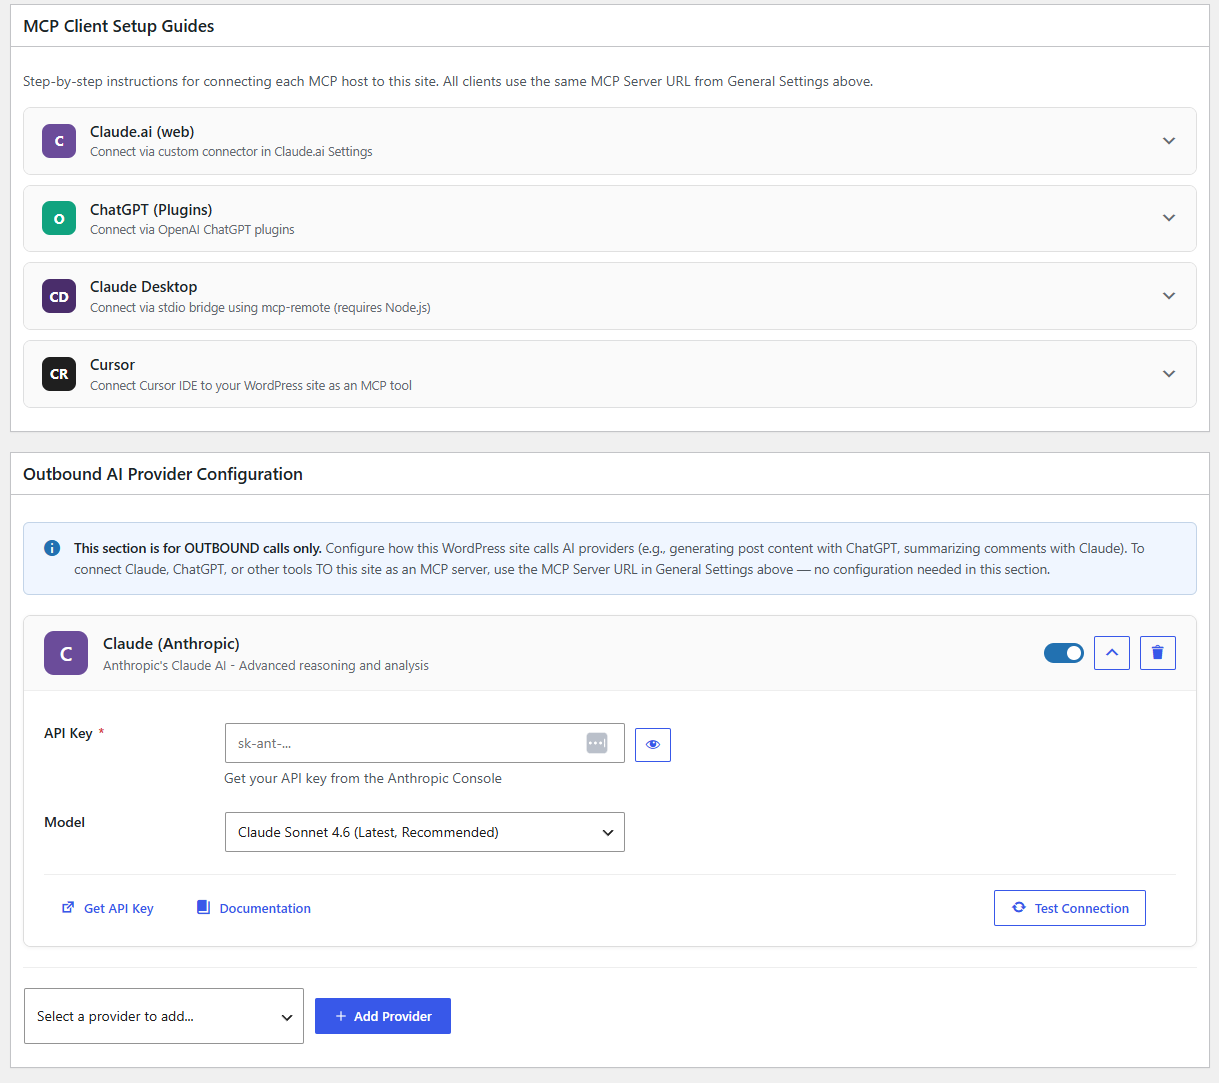The height and width of the screenshot is (1083, 1219).
Task: Expand the Cursor setup guide chevron
Action: pos(1169,374)
